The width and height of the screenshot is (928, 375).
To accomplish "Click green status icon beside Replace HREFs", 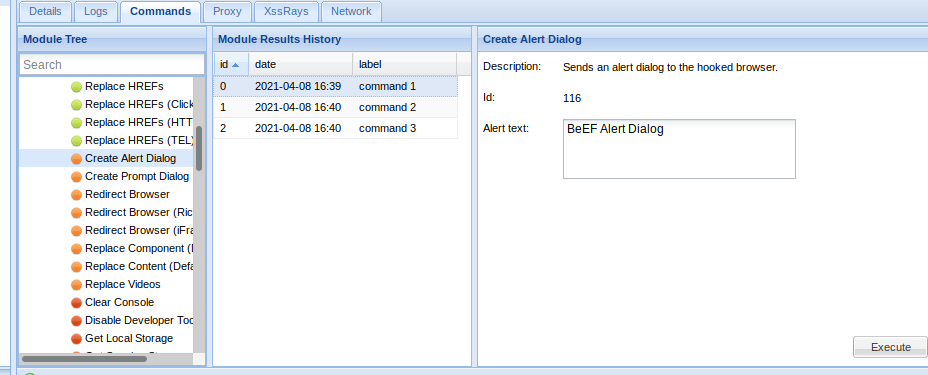I will click(x=76, y=87).
